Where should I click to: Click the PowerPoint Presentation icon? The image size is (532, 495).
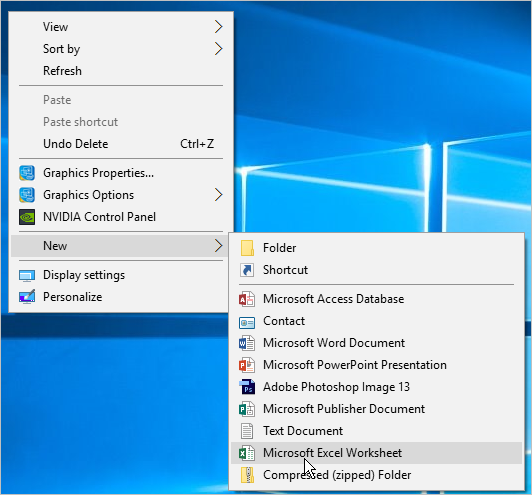[247, 365]
